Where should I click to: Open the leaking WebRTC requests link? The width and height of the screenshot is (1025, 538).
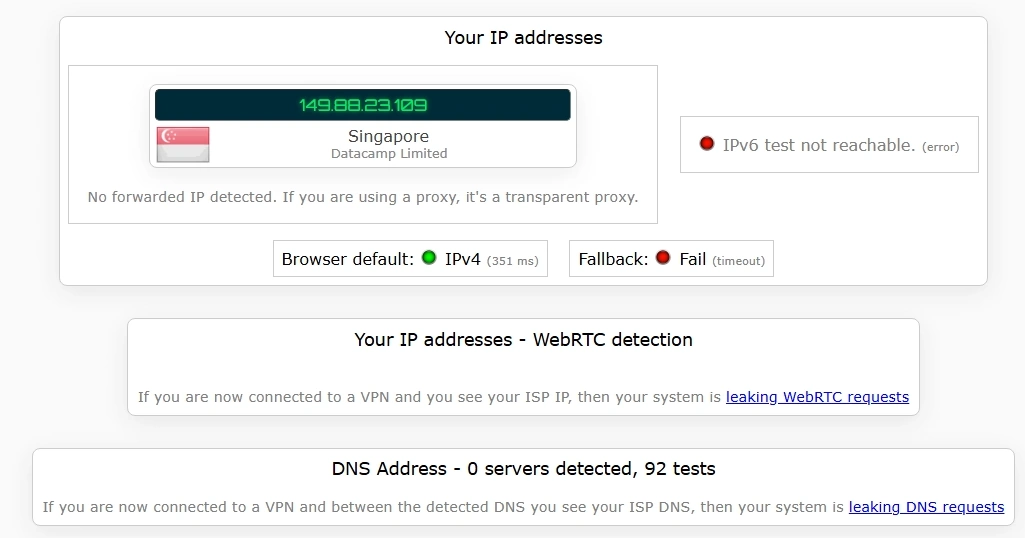click(x=817, y=397)
